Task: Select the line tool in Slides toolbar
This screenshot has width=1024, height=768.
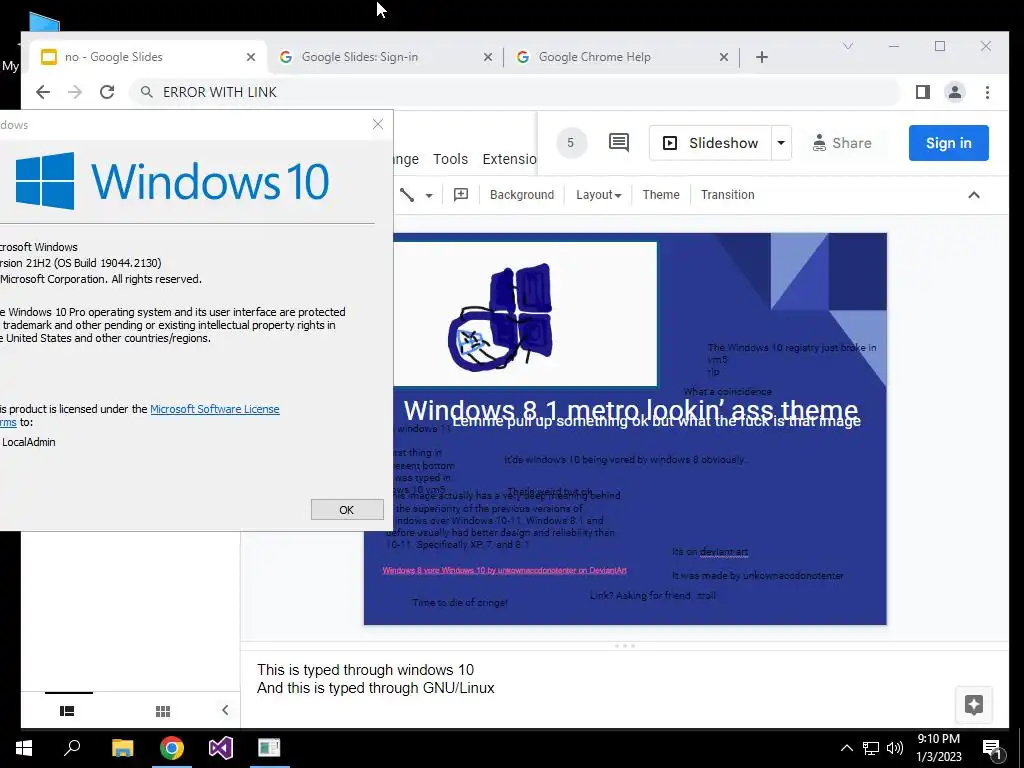Action: [x=407, y=195]
